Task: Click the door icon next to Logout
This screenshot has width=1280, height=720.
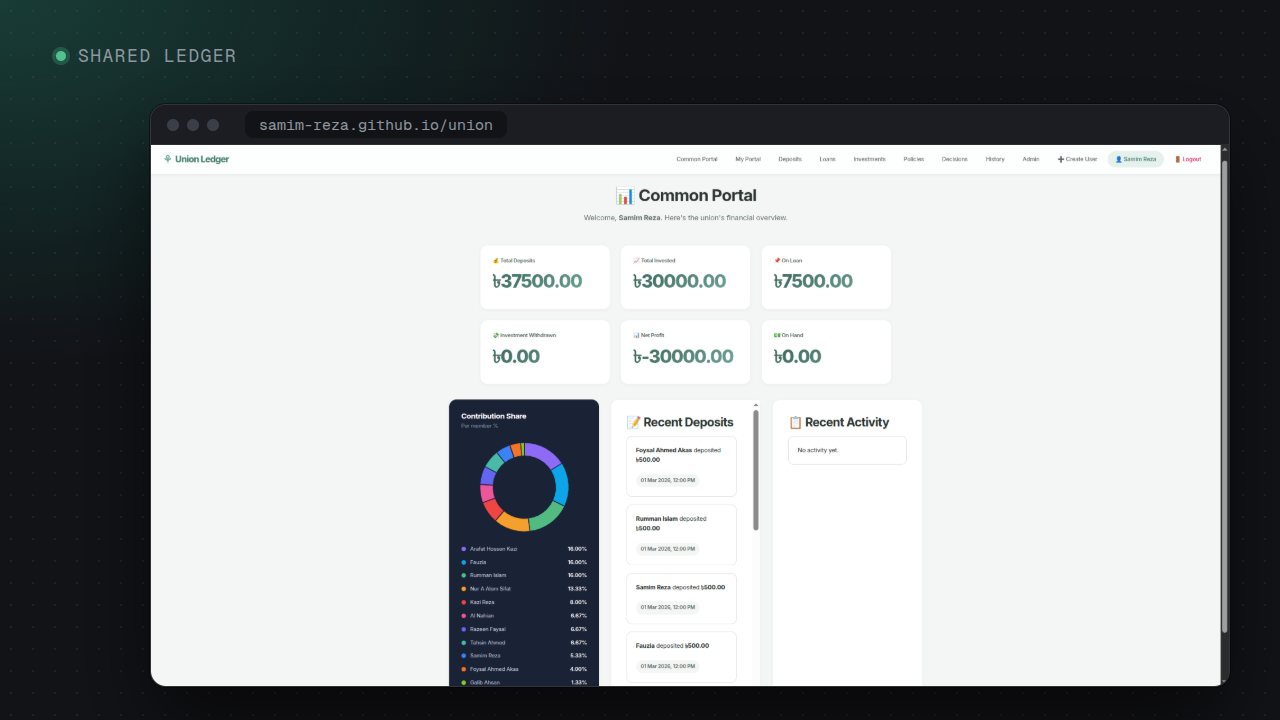Action: (1178, 159)
